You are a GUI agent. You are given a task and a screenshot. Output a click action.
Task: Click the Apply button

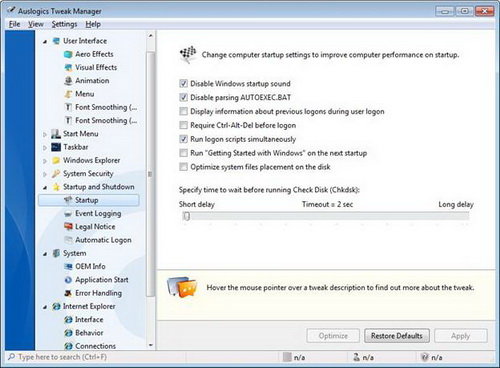(x=461, y=336)
